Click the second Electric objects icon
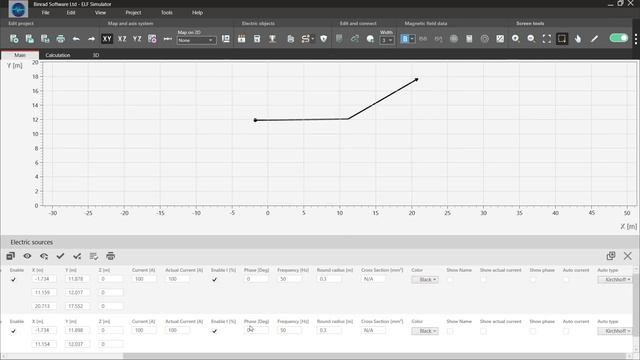This screenshot has height=360, width=640. 257,39
